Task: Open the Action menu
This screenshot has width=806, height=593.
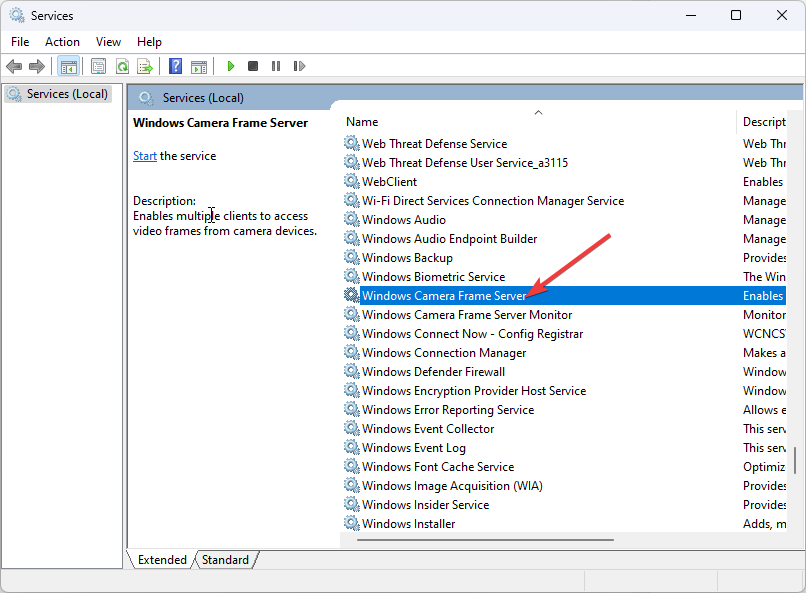Action: pos(62,42)
